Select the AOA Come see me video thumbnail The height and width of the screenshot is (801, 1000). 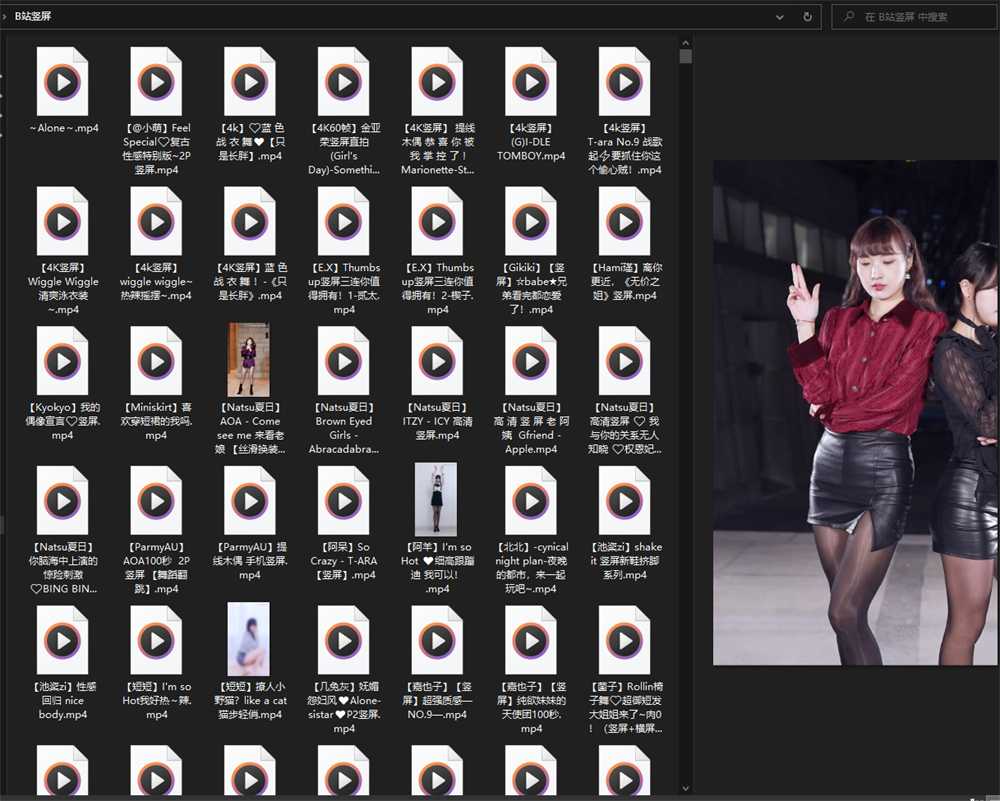pos(249,360)
